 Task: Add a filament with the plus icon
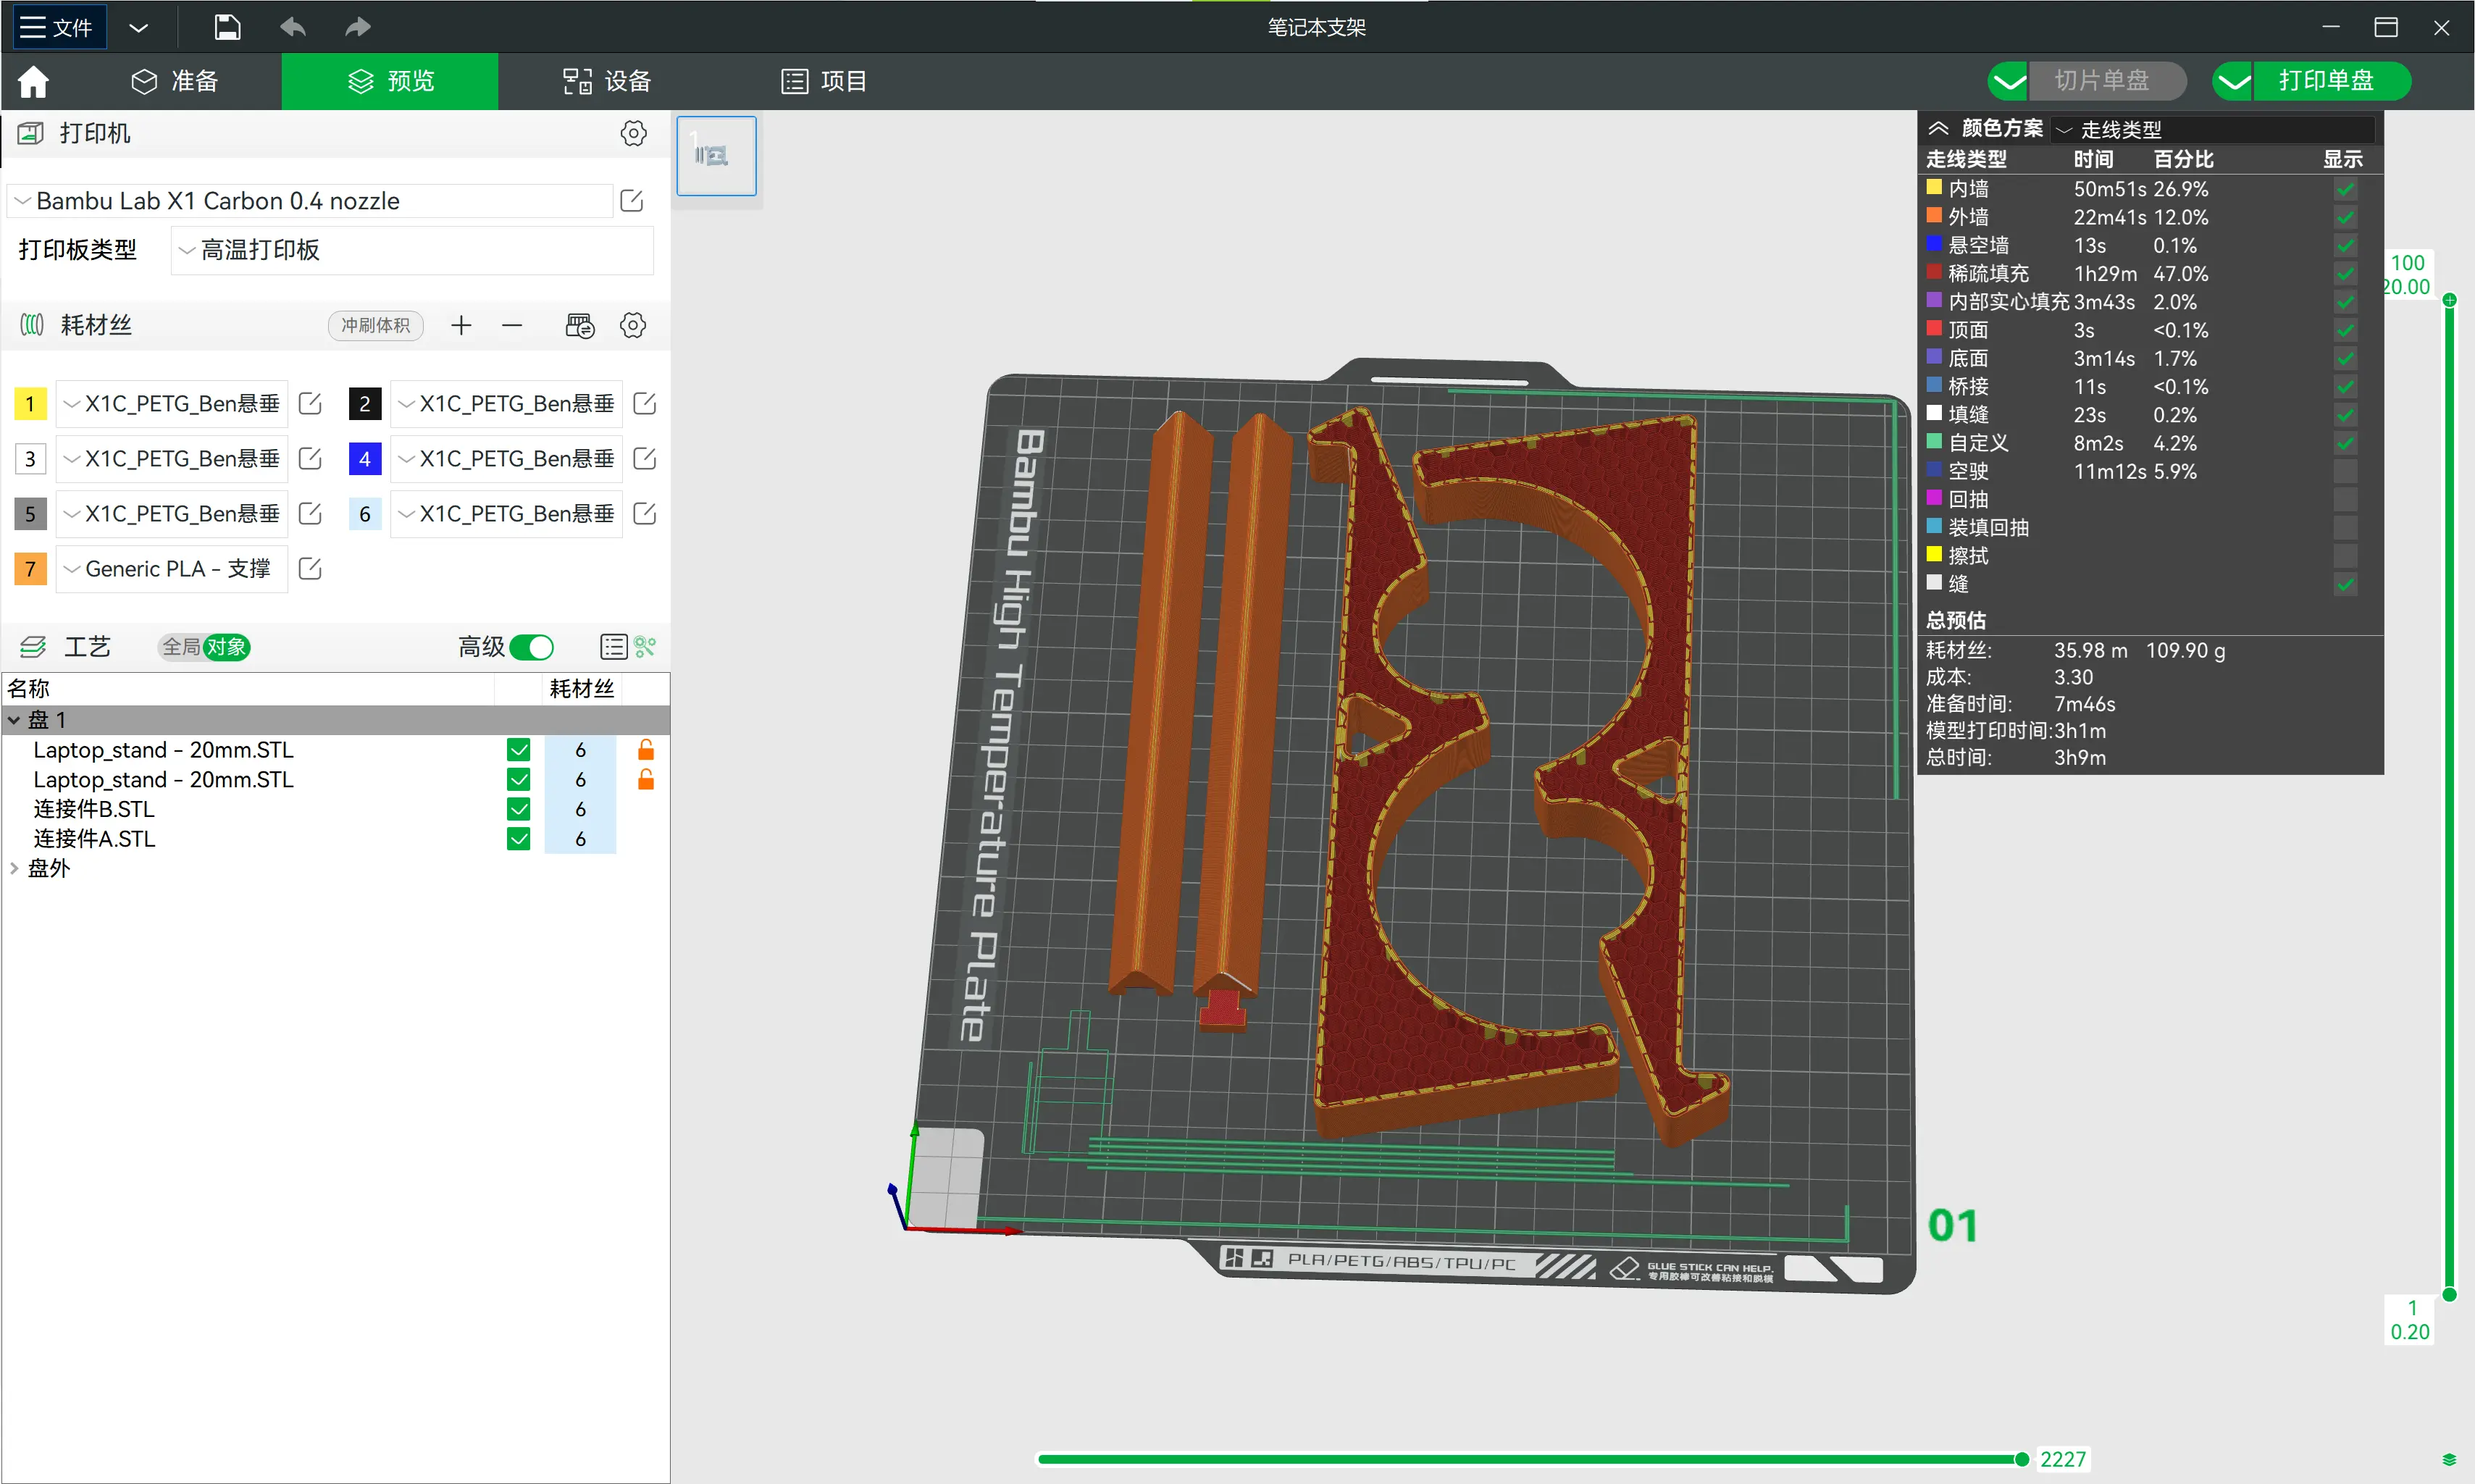(461, 325)
